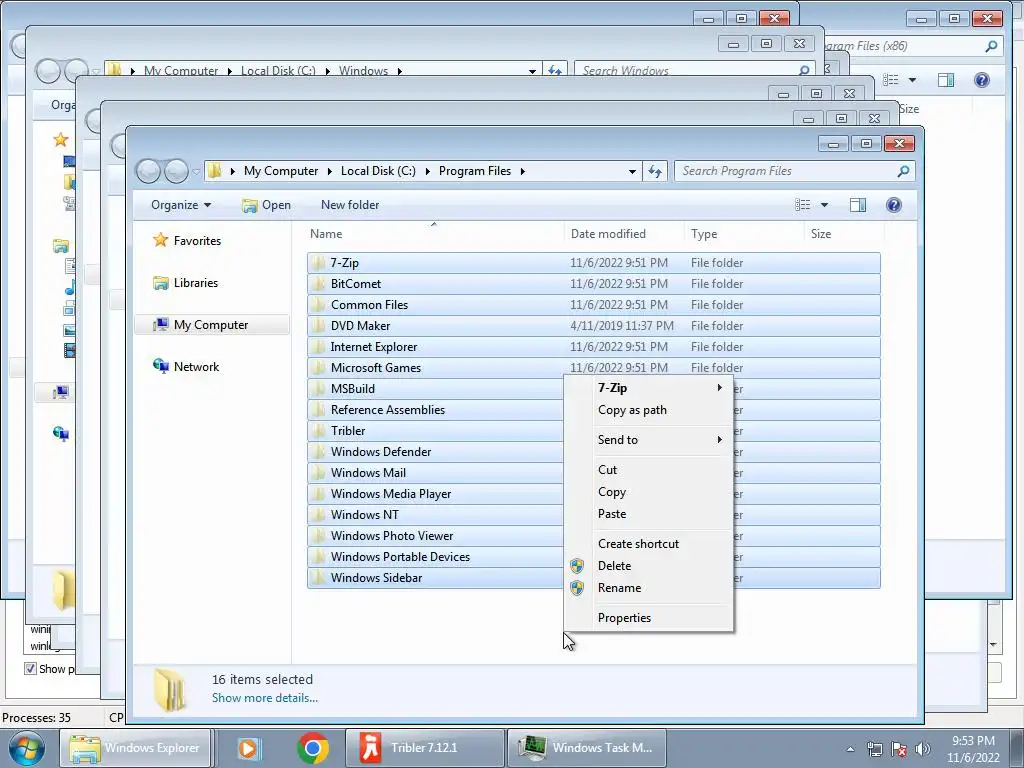The width and height of the screenshot is (1024, 768).
Task: Open Google Chrome from the taskbar
Action: click(313, 748)
